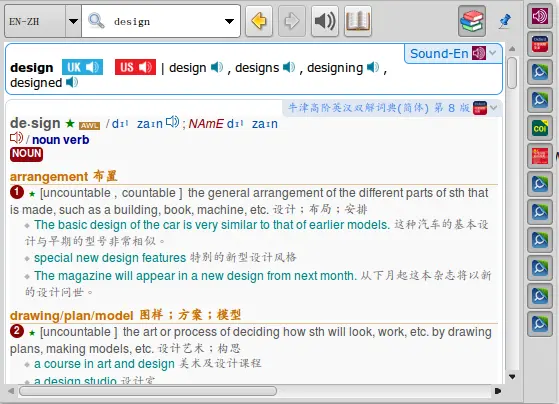Click the green star next to de·sign
559x404 pixels.
click(70, 123)
